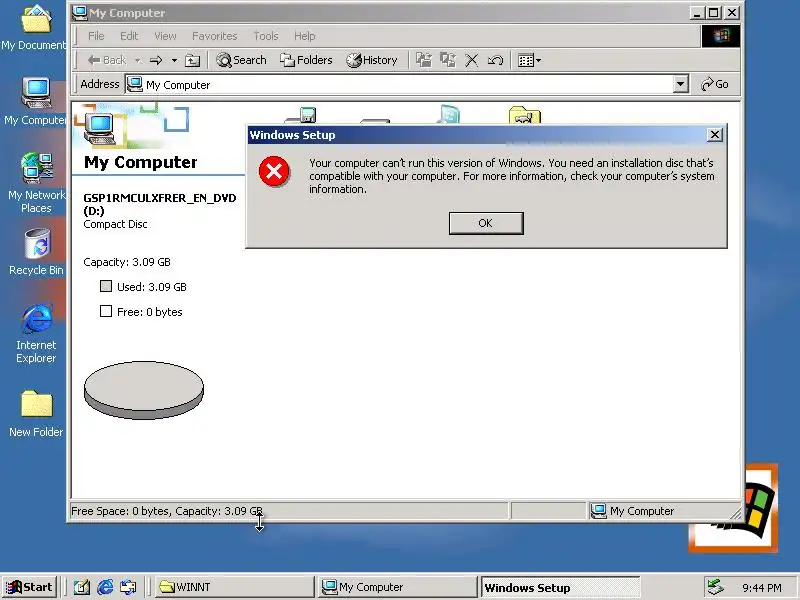Click the Back toolbar button
Viewport: 800px width, 600px height.
(x=107, y=60)
